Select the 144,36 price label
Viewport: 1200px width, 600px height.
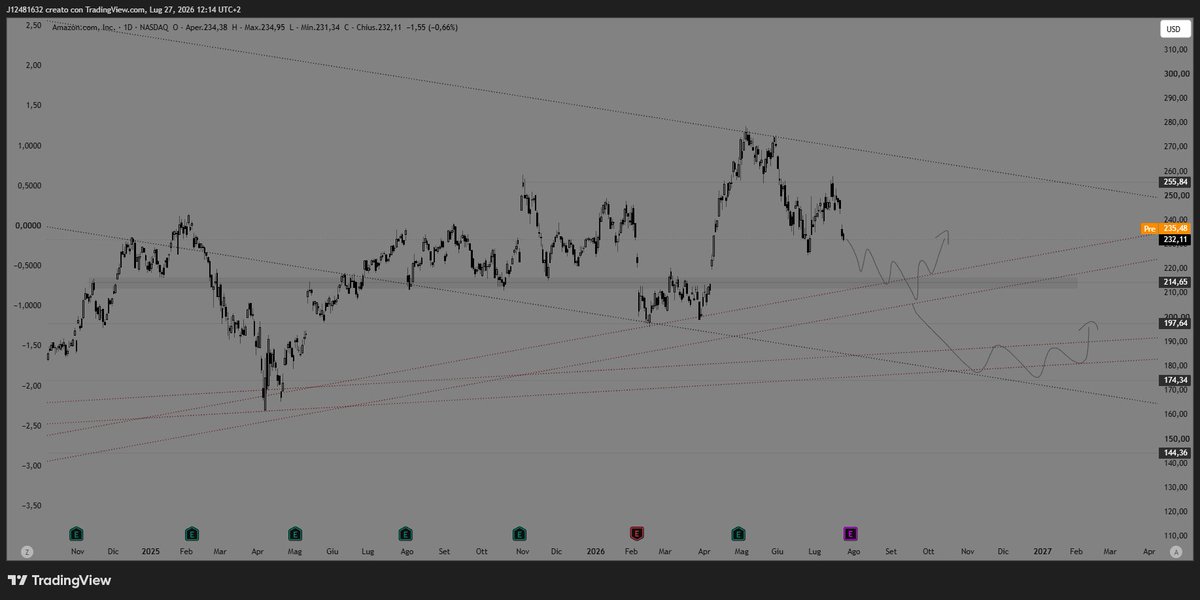[x=1174, y=453]
